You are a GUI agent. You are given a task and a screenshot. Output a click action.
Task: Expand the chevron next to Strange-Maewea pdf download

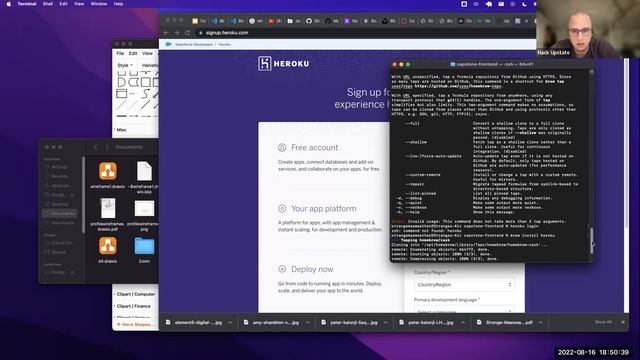(541, 322)
